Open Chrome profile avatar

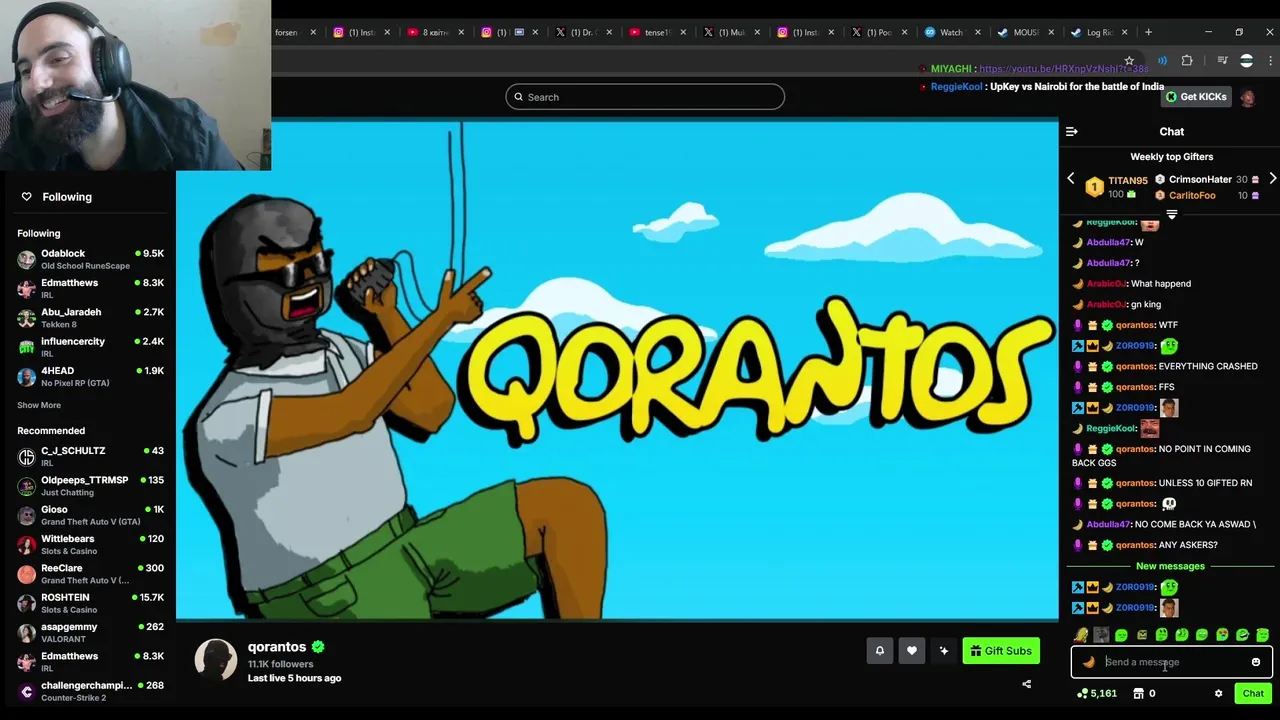tap(1246, 61)
